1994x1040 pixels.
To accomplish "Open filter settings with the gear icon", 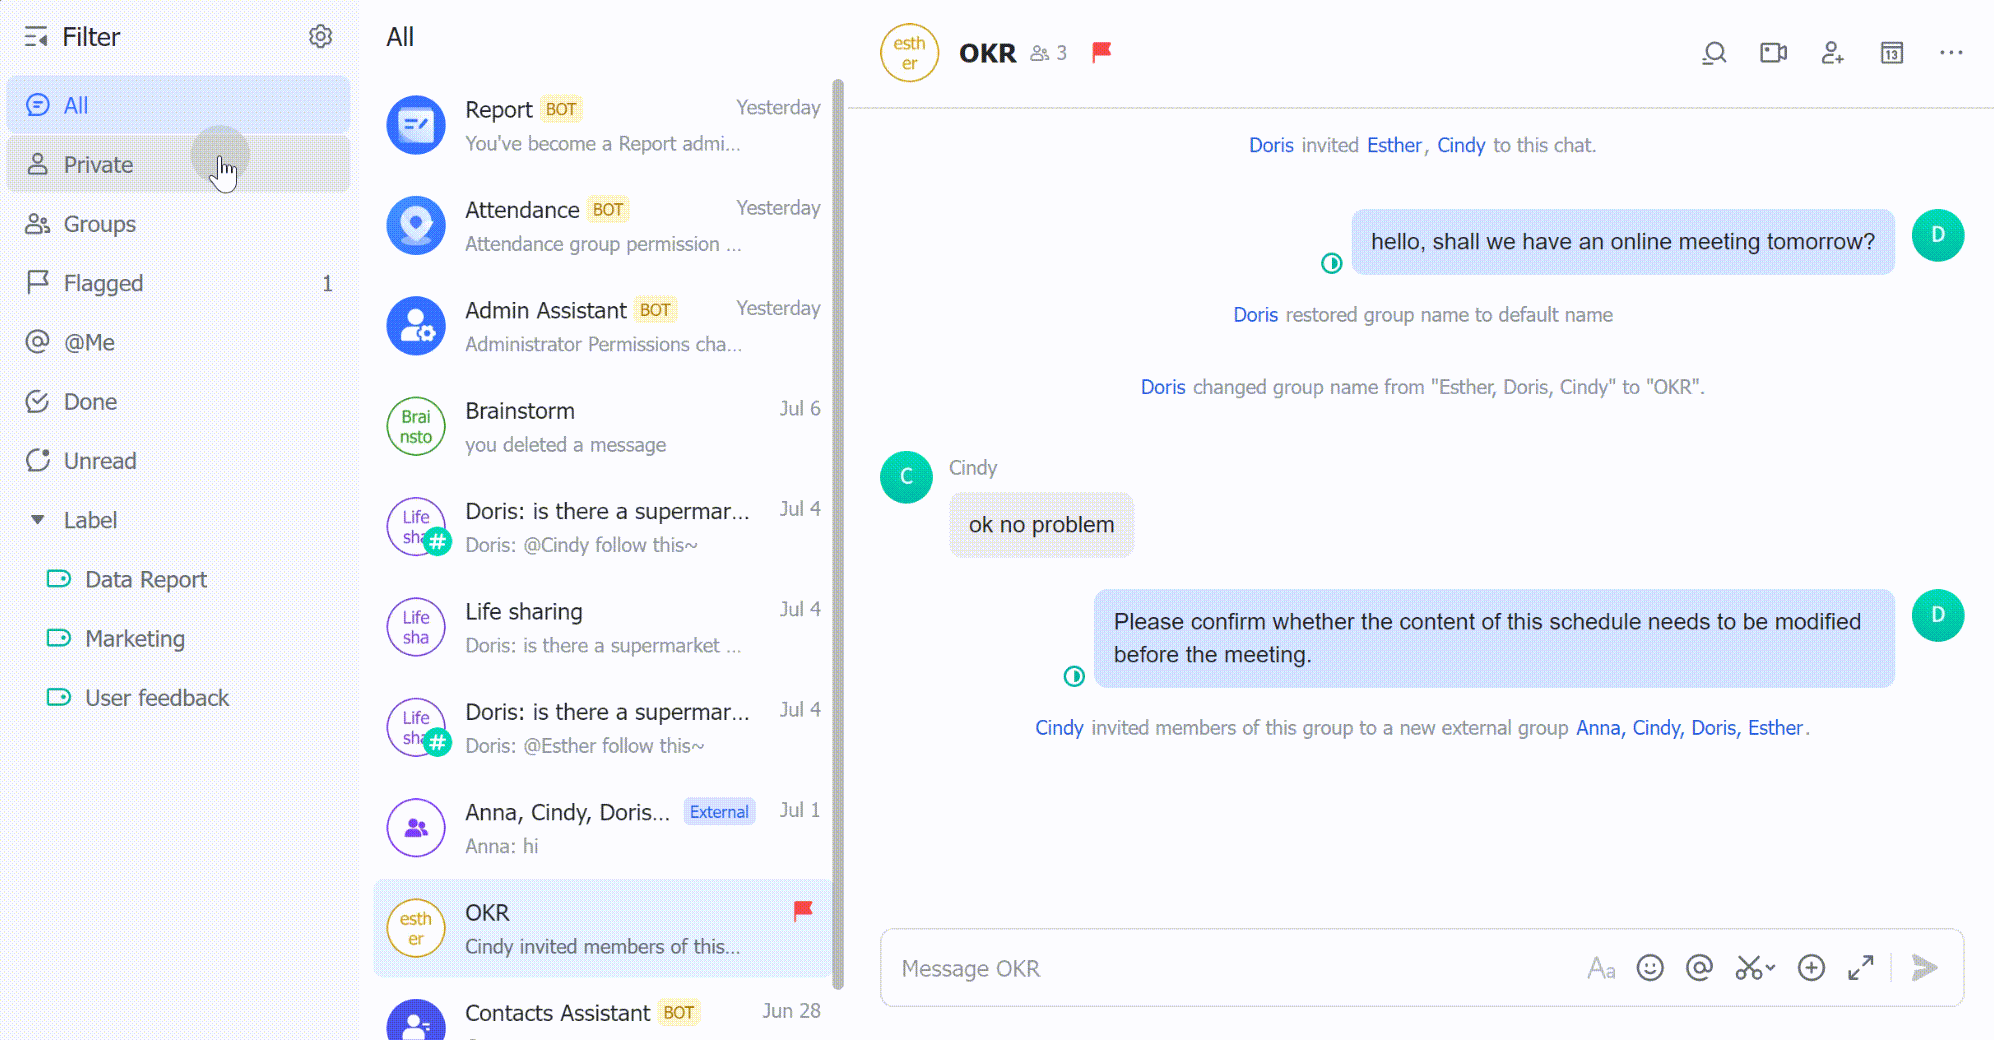I will click(x=320, y=36).
